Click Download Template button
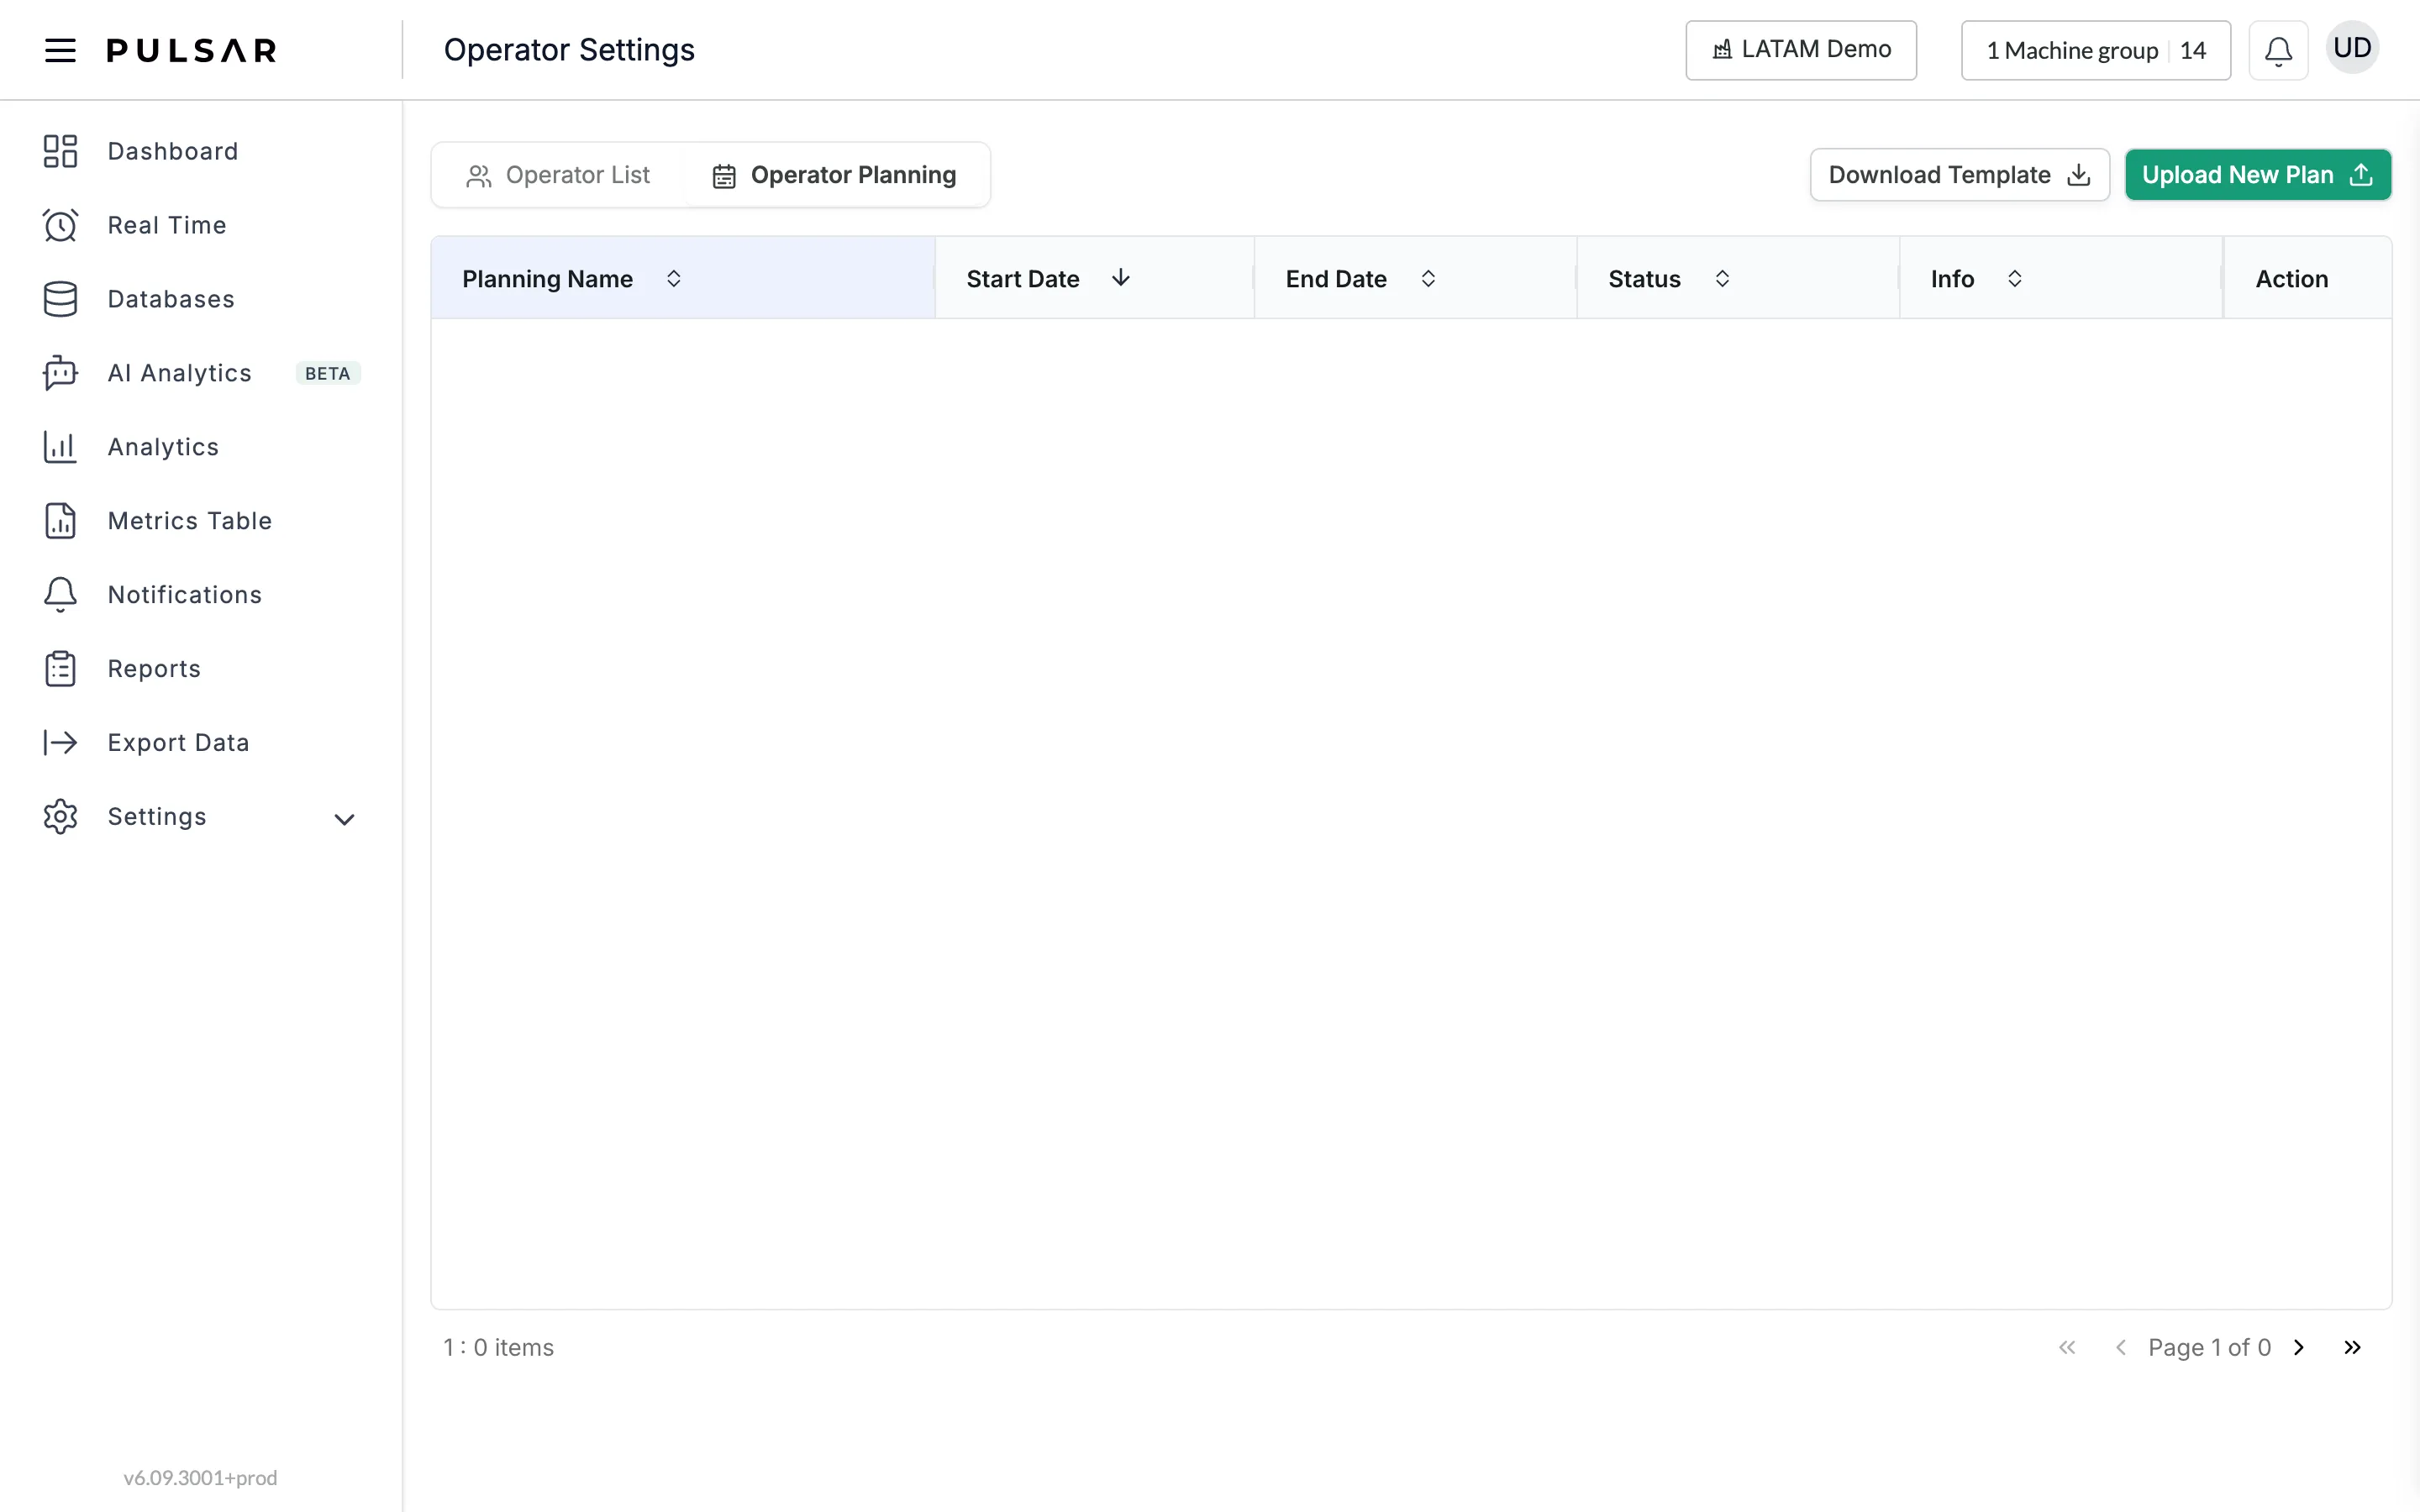The width and height of the screenshot is (2420, 1512). (1960, 175)
